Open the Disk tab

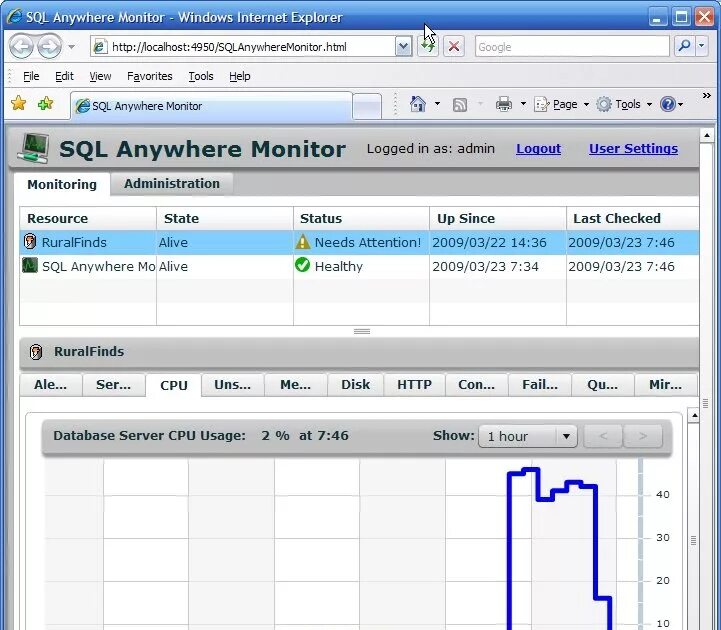[355, 385]
